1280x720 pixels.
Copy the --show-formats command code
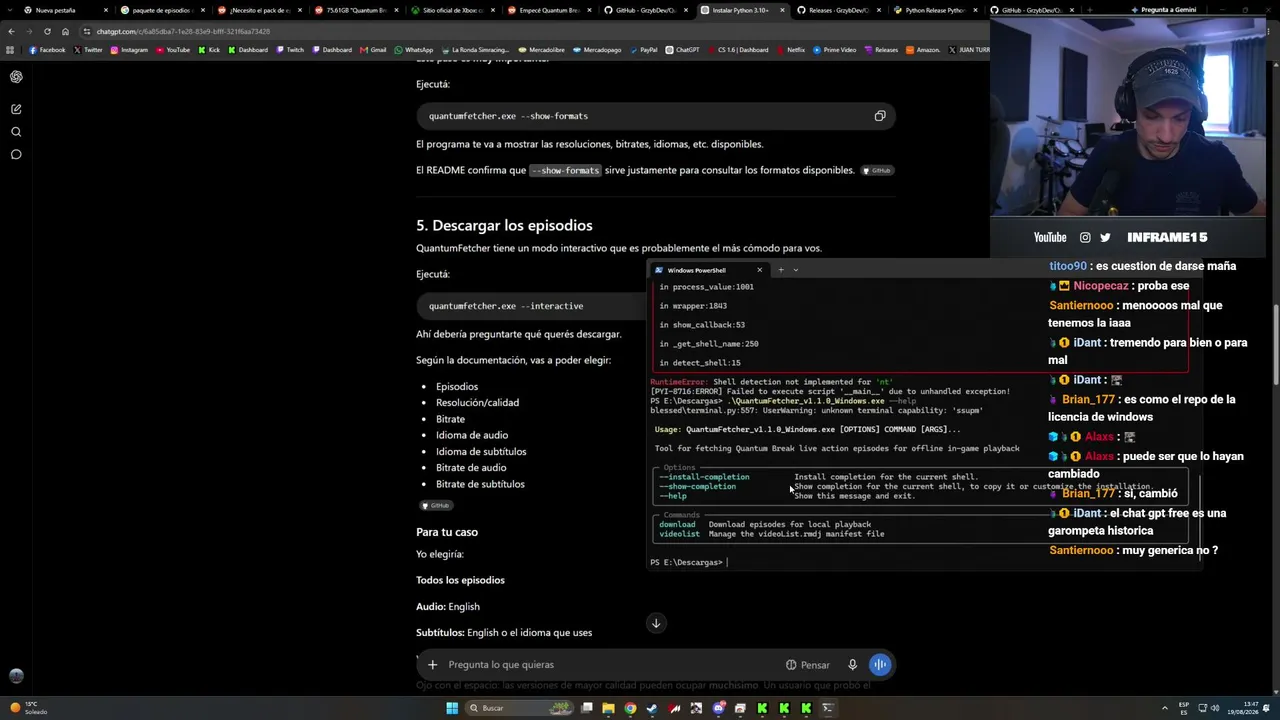tap(880, 116)
